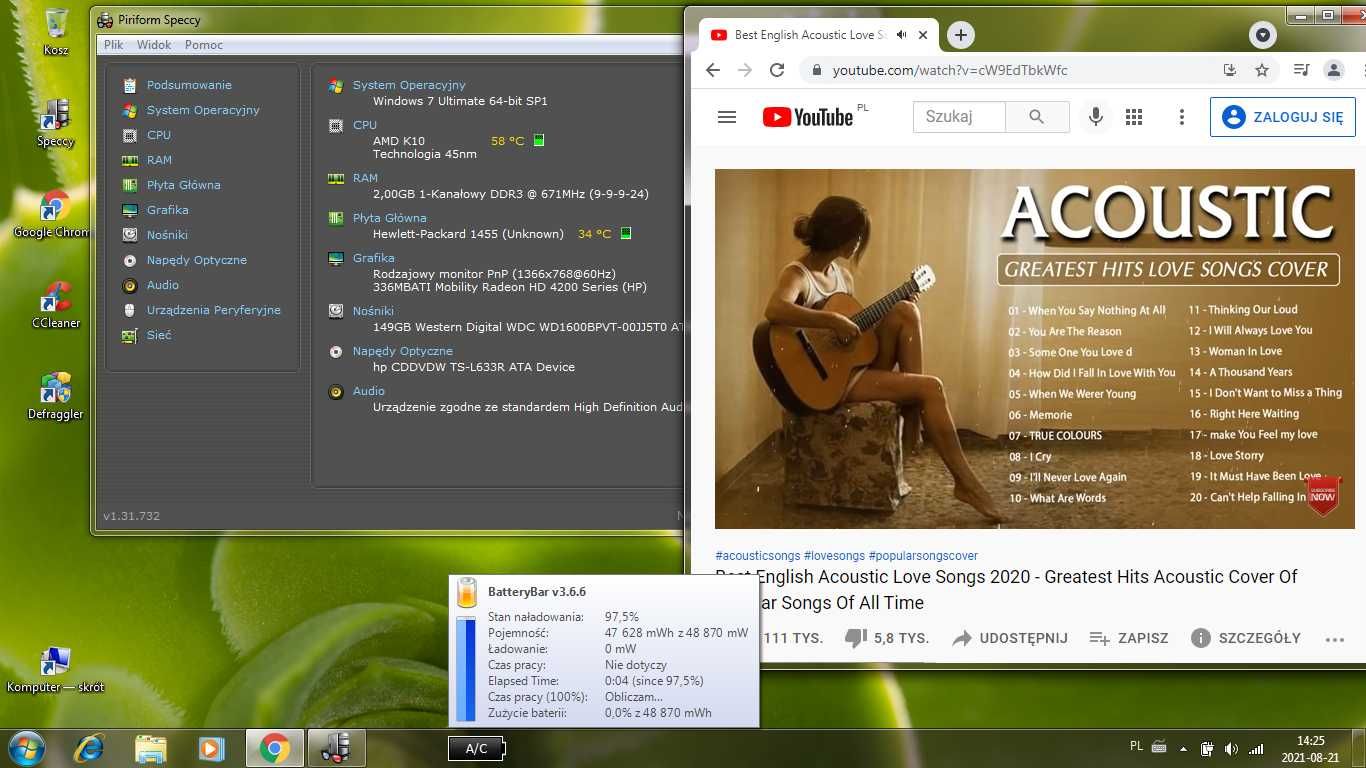Click the YouTube Szukaj search field
This screenshot has width=1366, height=768.
tap(959, 117)
